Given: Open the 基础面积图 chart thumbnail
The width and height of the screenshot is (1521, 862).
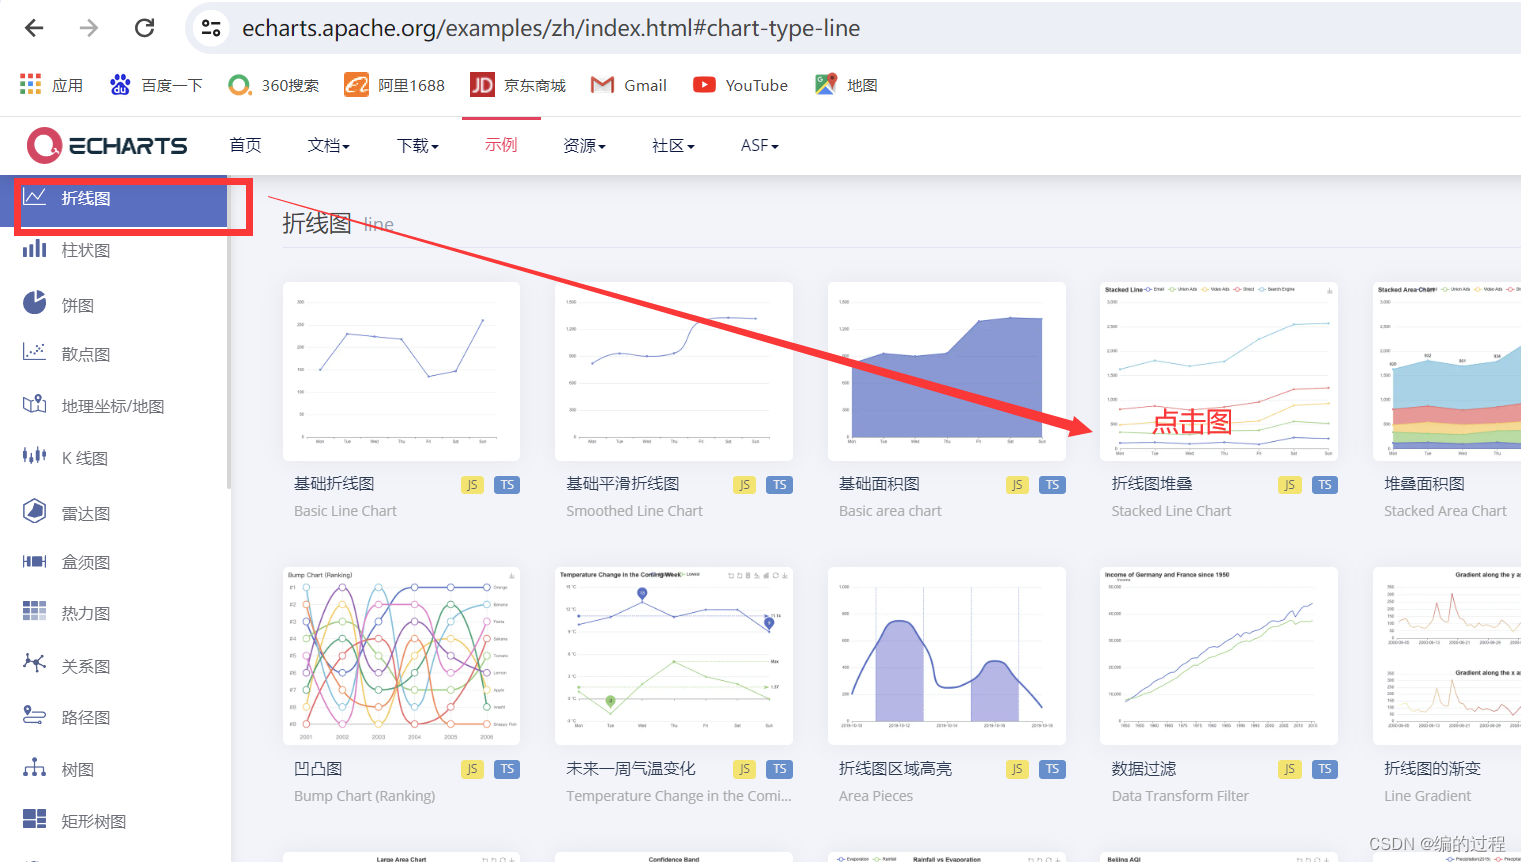Looking at the screenshot, I should pos(947,372).
